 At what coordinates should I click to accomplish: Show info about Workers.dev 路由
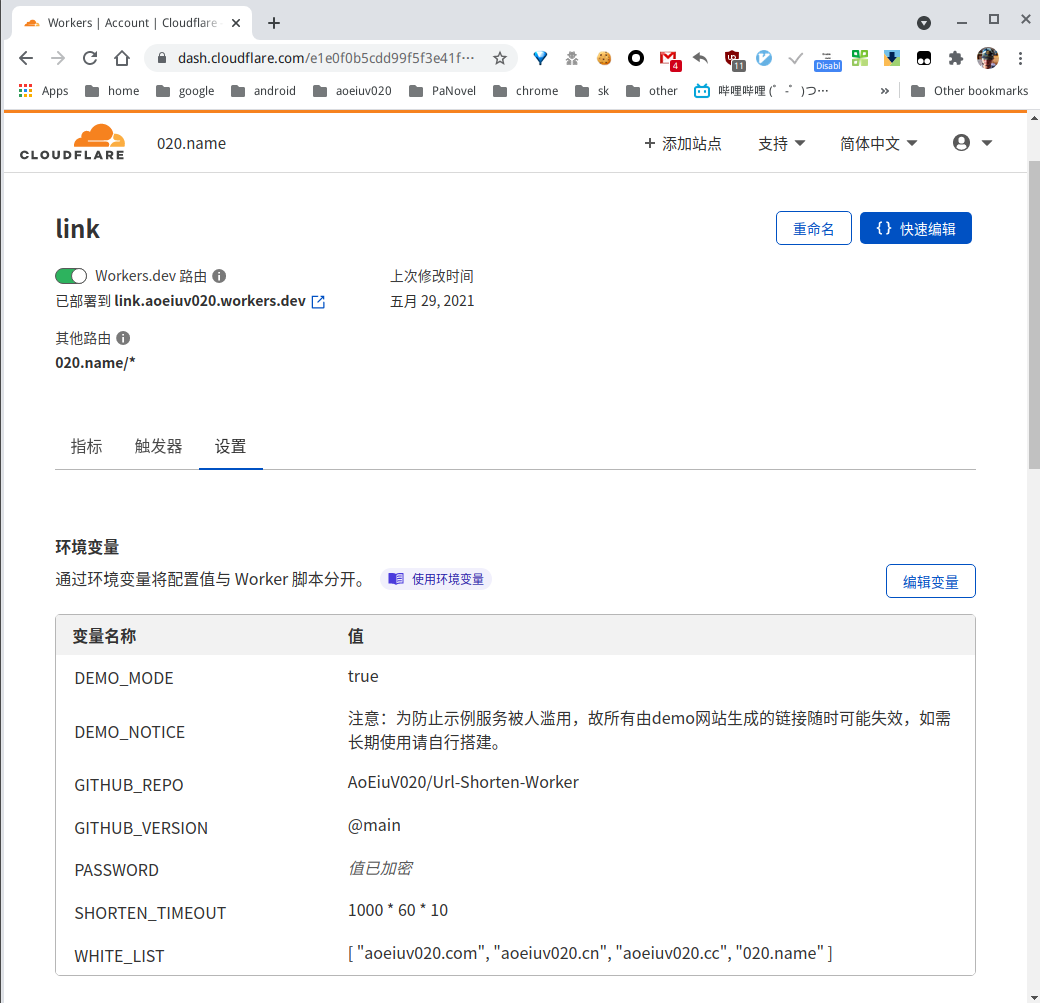point(219,276)
